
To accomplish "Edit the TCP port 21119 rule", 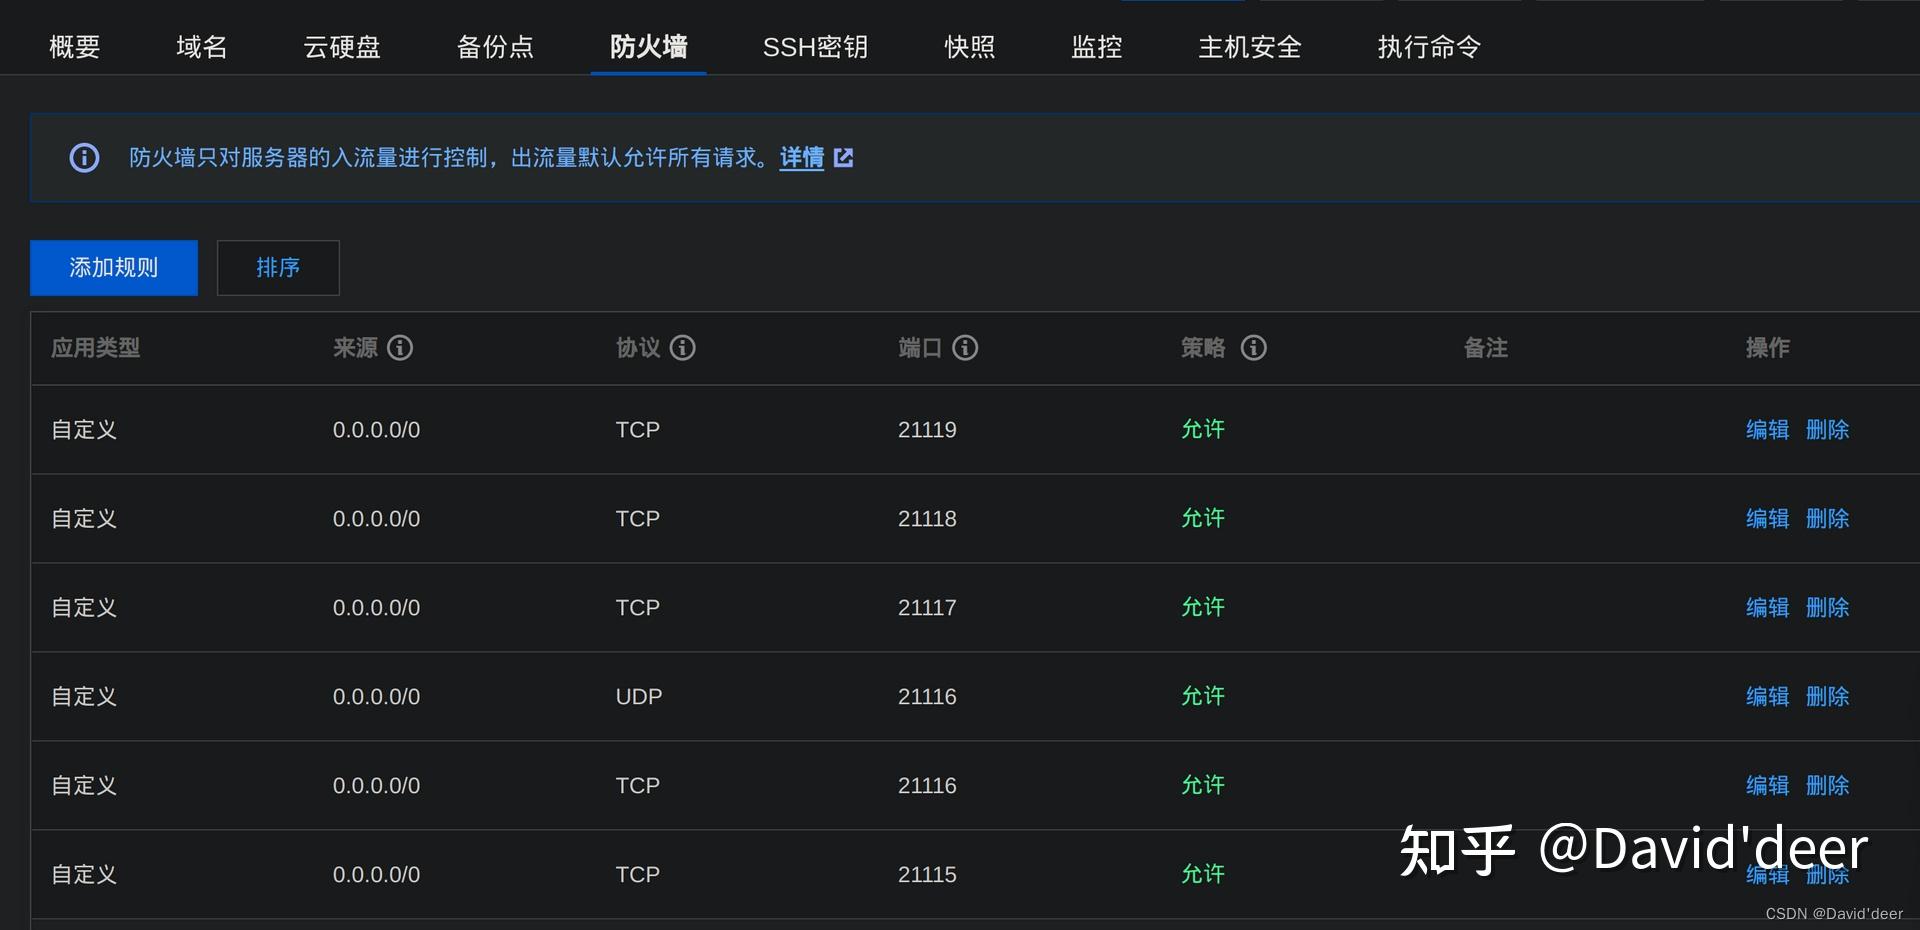I will point(1768,430).
